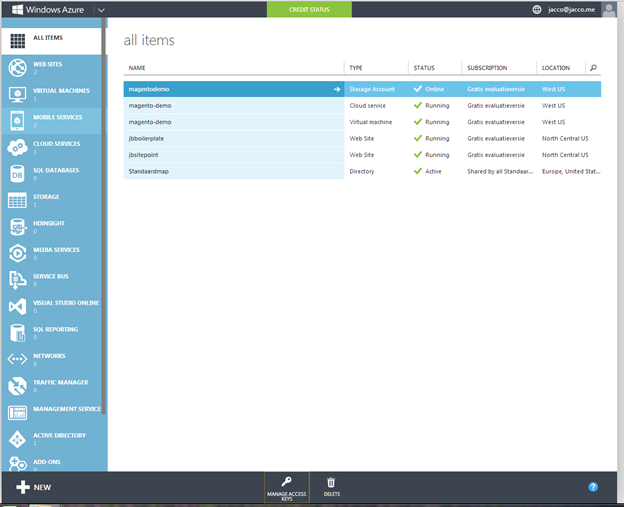Screen dimensions: 624x507
Task: Open Web Sites section icon
Action: click(17, 68)
